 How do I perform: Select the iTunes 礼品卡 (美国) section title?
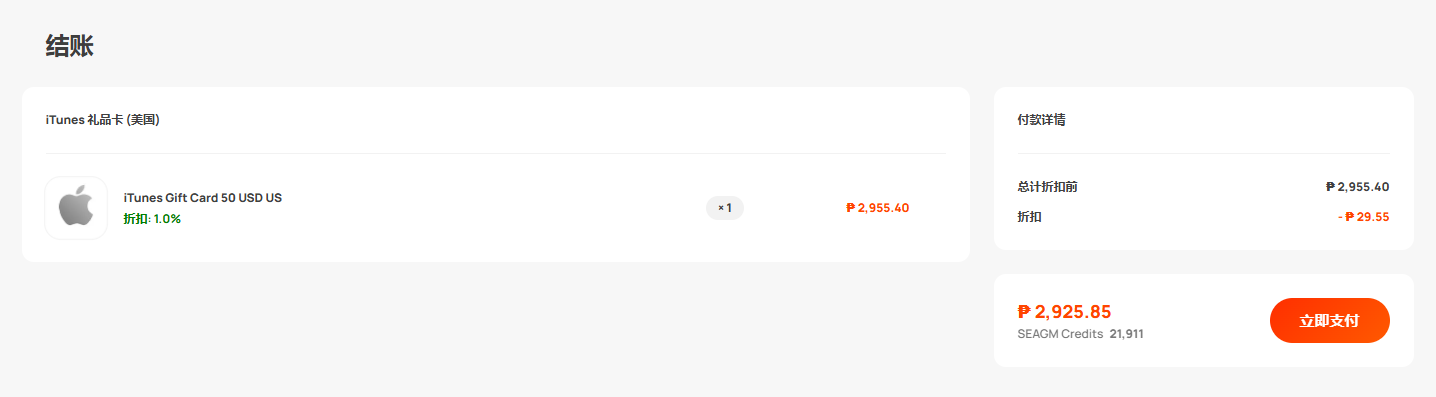pyautogui.click(x=103, y=120)
